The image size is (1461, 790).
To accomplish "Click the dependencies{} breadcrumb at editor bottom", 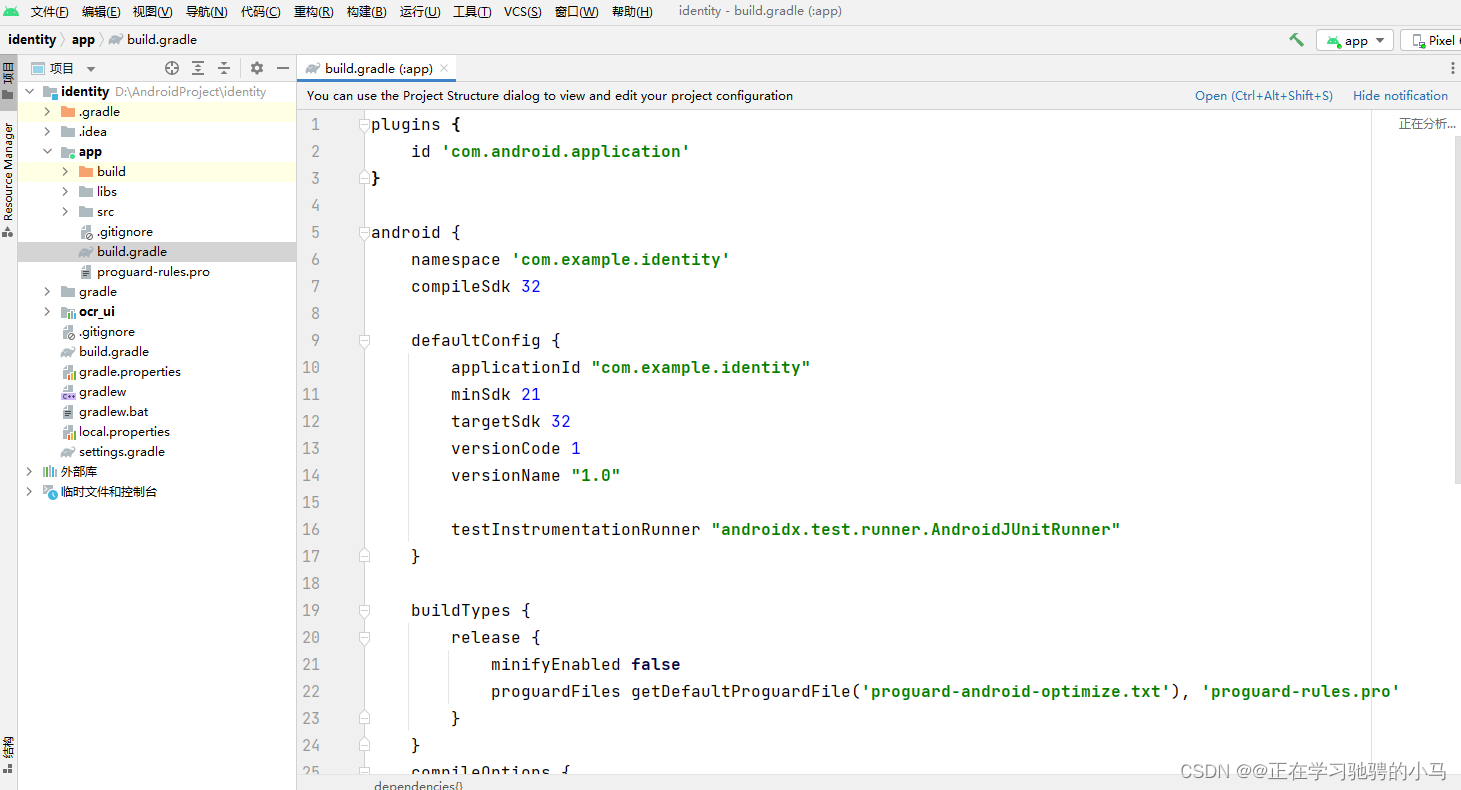I will tap(418, 785).
